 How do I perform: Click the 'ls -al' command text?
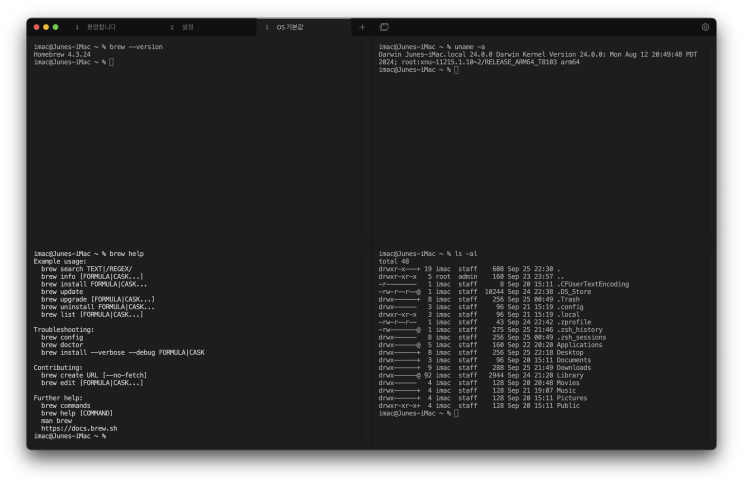pyautogui.click(x=466, y=253)
